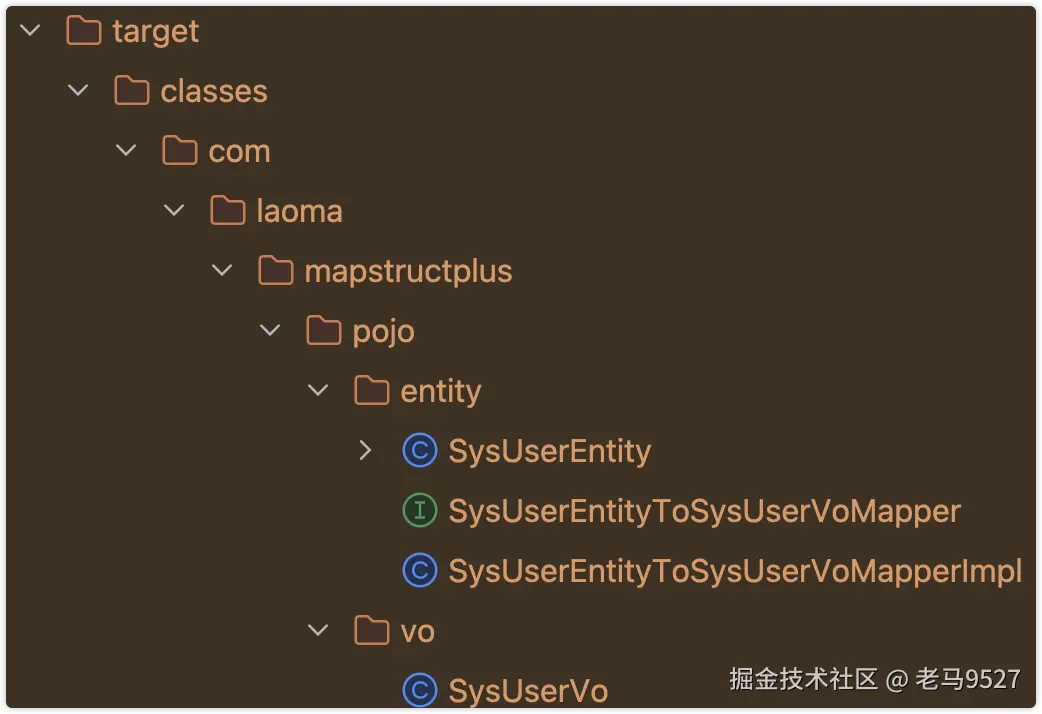Click the folder icon beside mapstructplus
Screen dimensions: 1042x714
[276, 270]
